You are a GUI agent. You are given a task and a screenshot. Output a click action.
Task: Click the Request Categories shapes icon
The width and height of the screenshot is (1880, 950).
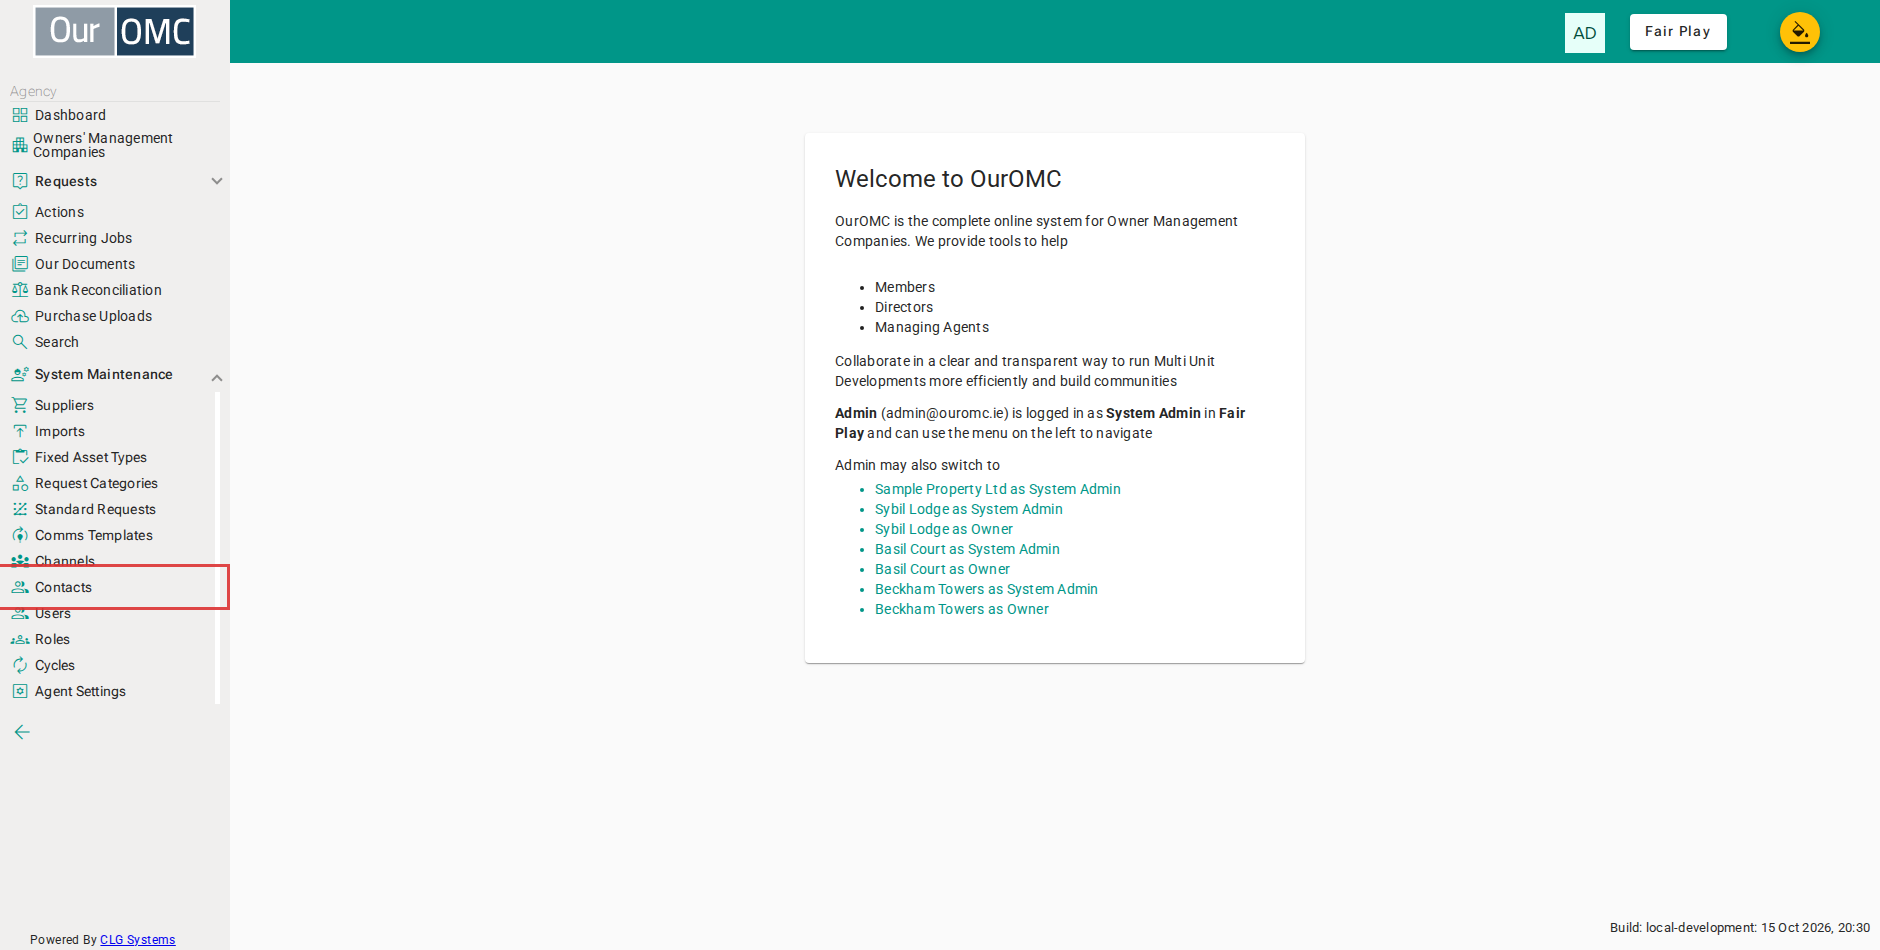(x=20, y=483)
